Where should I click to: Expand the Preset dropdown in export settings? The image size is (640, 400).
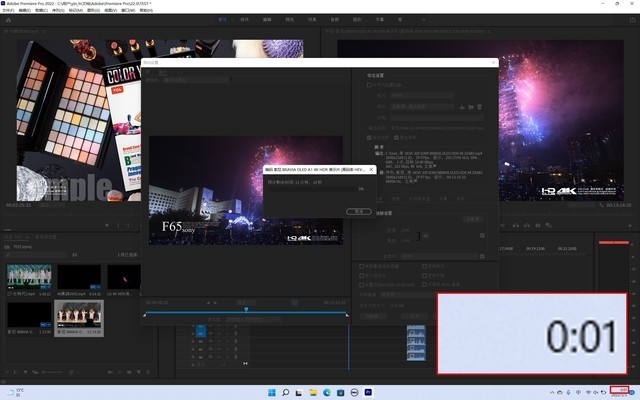pos(420,106)
